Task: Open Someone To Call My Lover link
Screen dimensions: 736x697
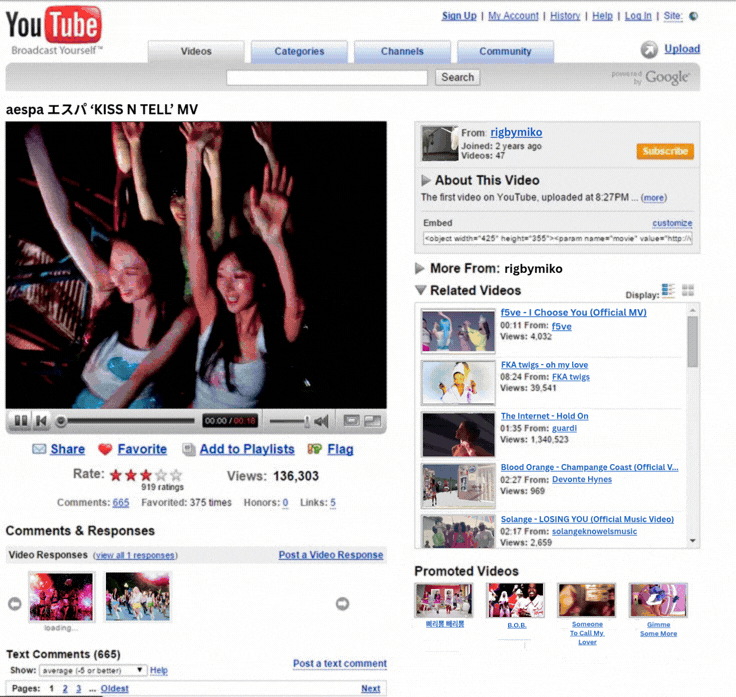Action: tap(587, 633)
